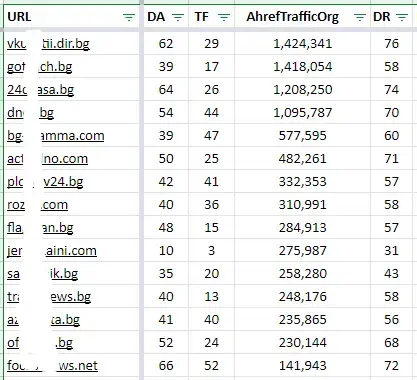
Task: Select the cell with traffic 1,424,341
Action: tap(302, 44)
